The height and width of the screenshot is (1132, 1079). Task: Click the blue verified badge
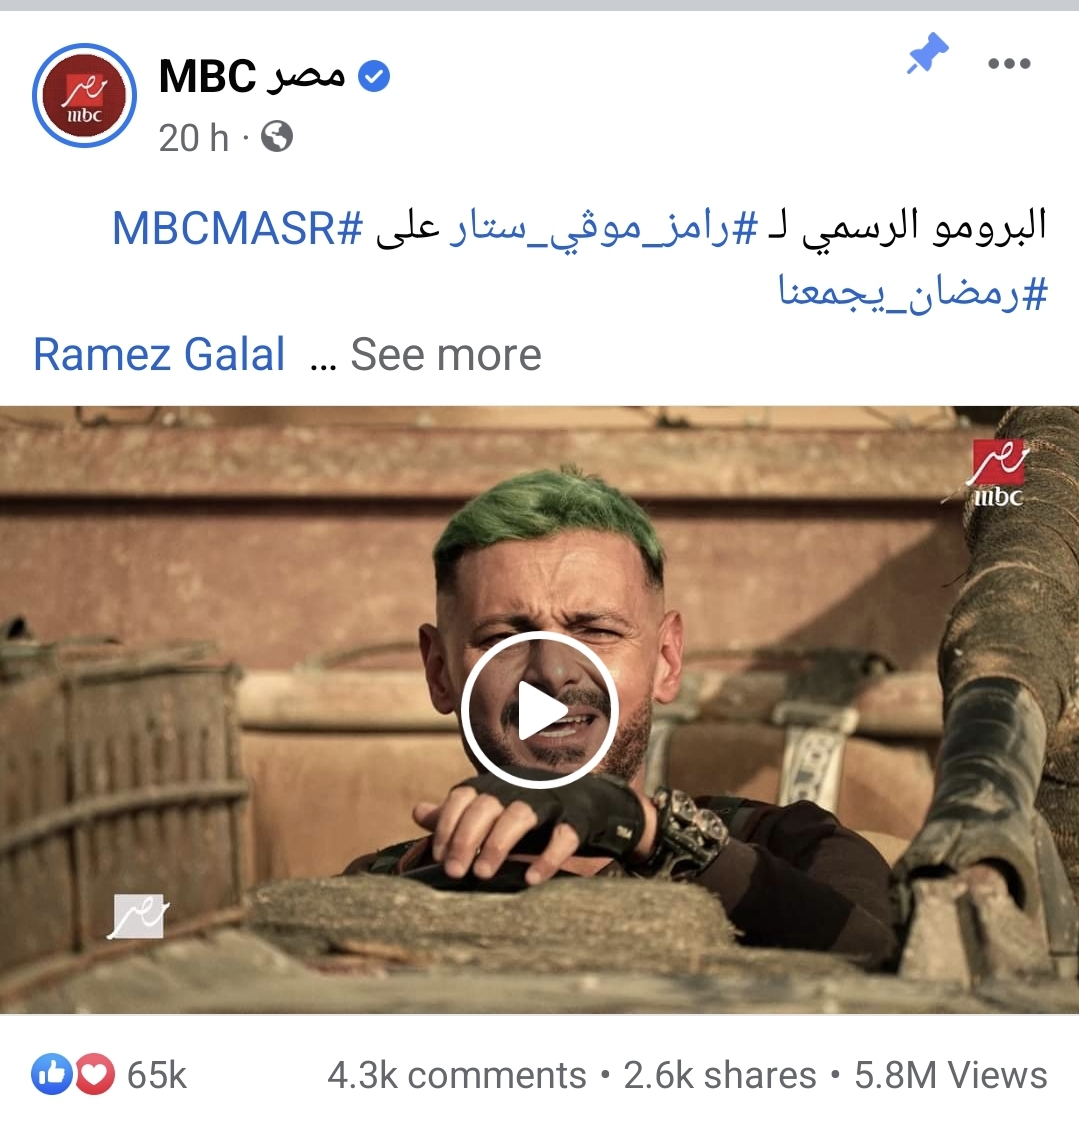point(374,76)
